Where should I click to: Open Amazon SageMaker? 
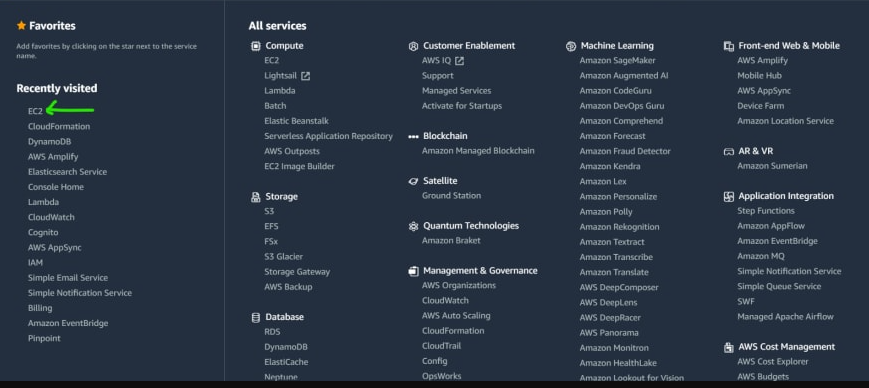point(617,60)
